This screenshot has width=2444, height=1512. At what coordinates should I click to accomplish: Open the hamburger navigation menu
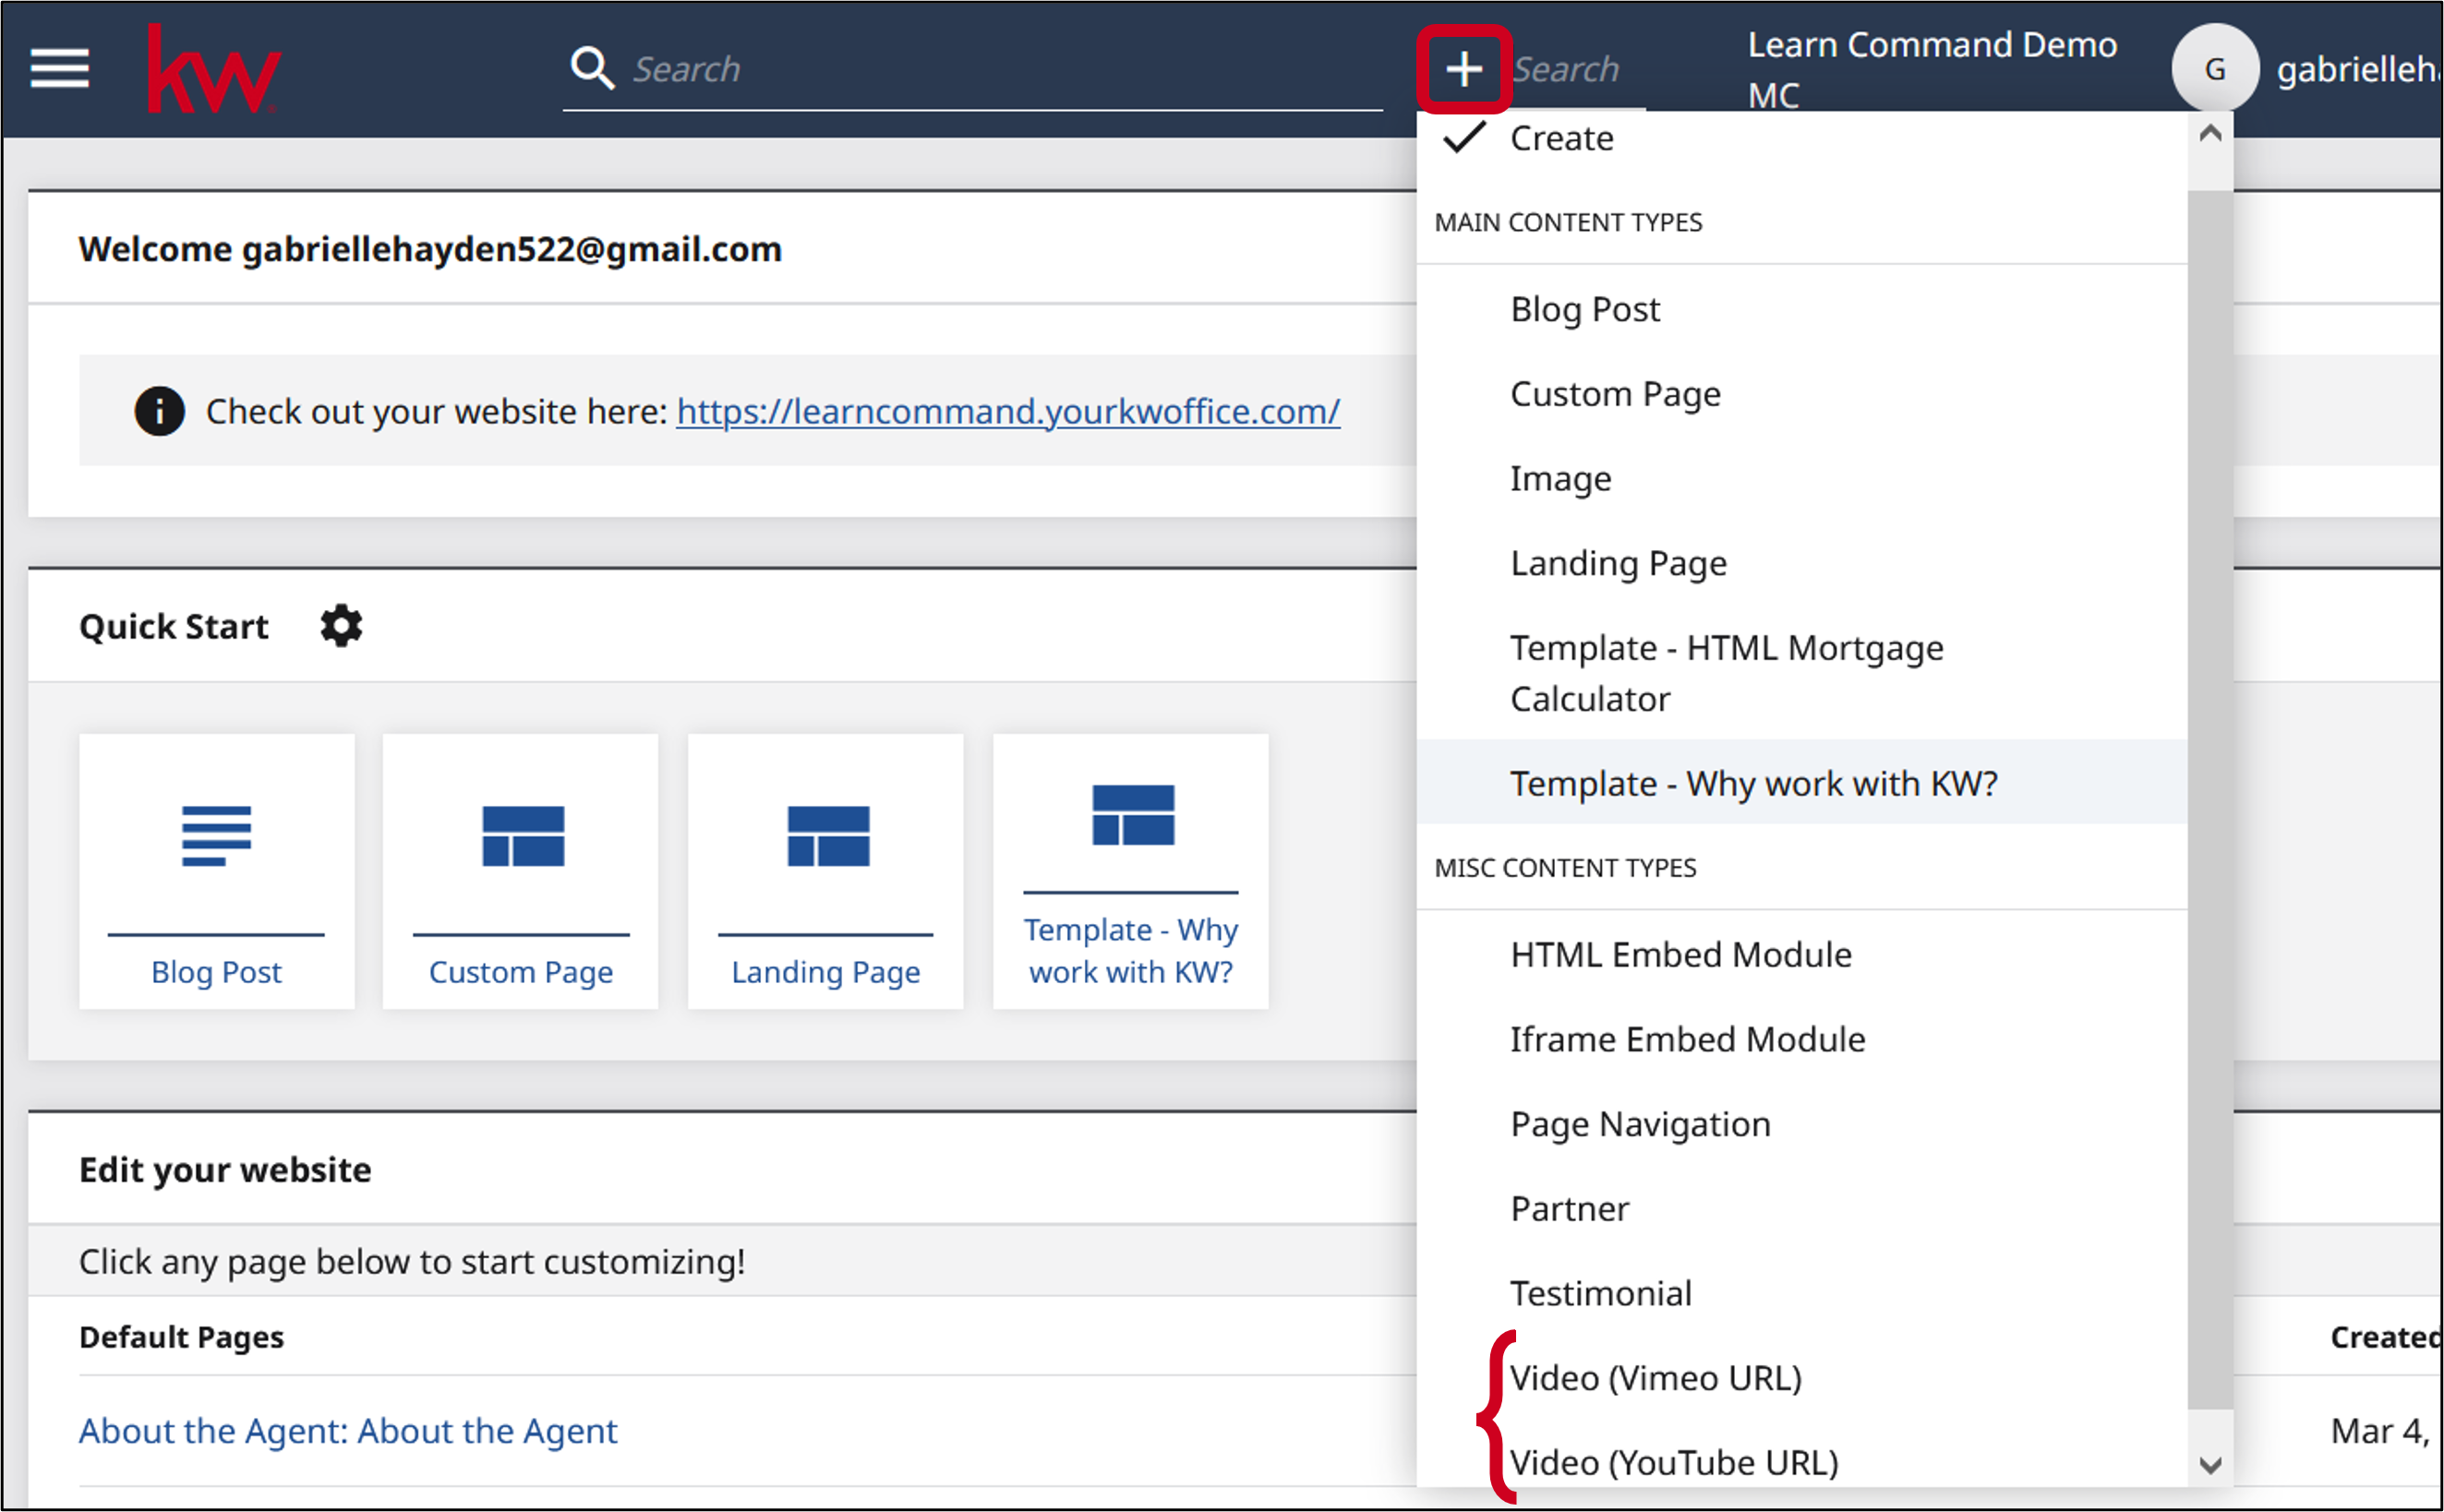(x=59, y=68)
